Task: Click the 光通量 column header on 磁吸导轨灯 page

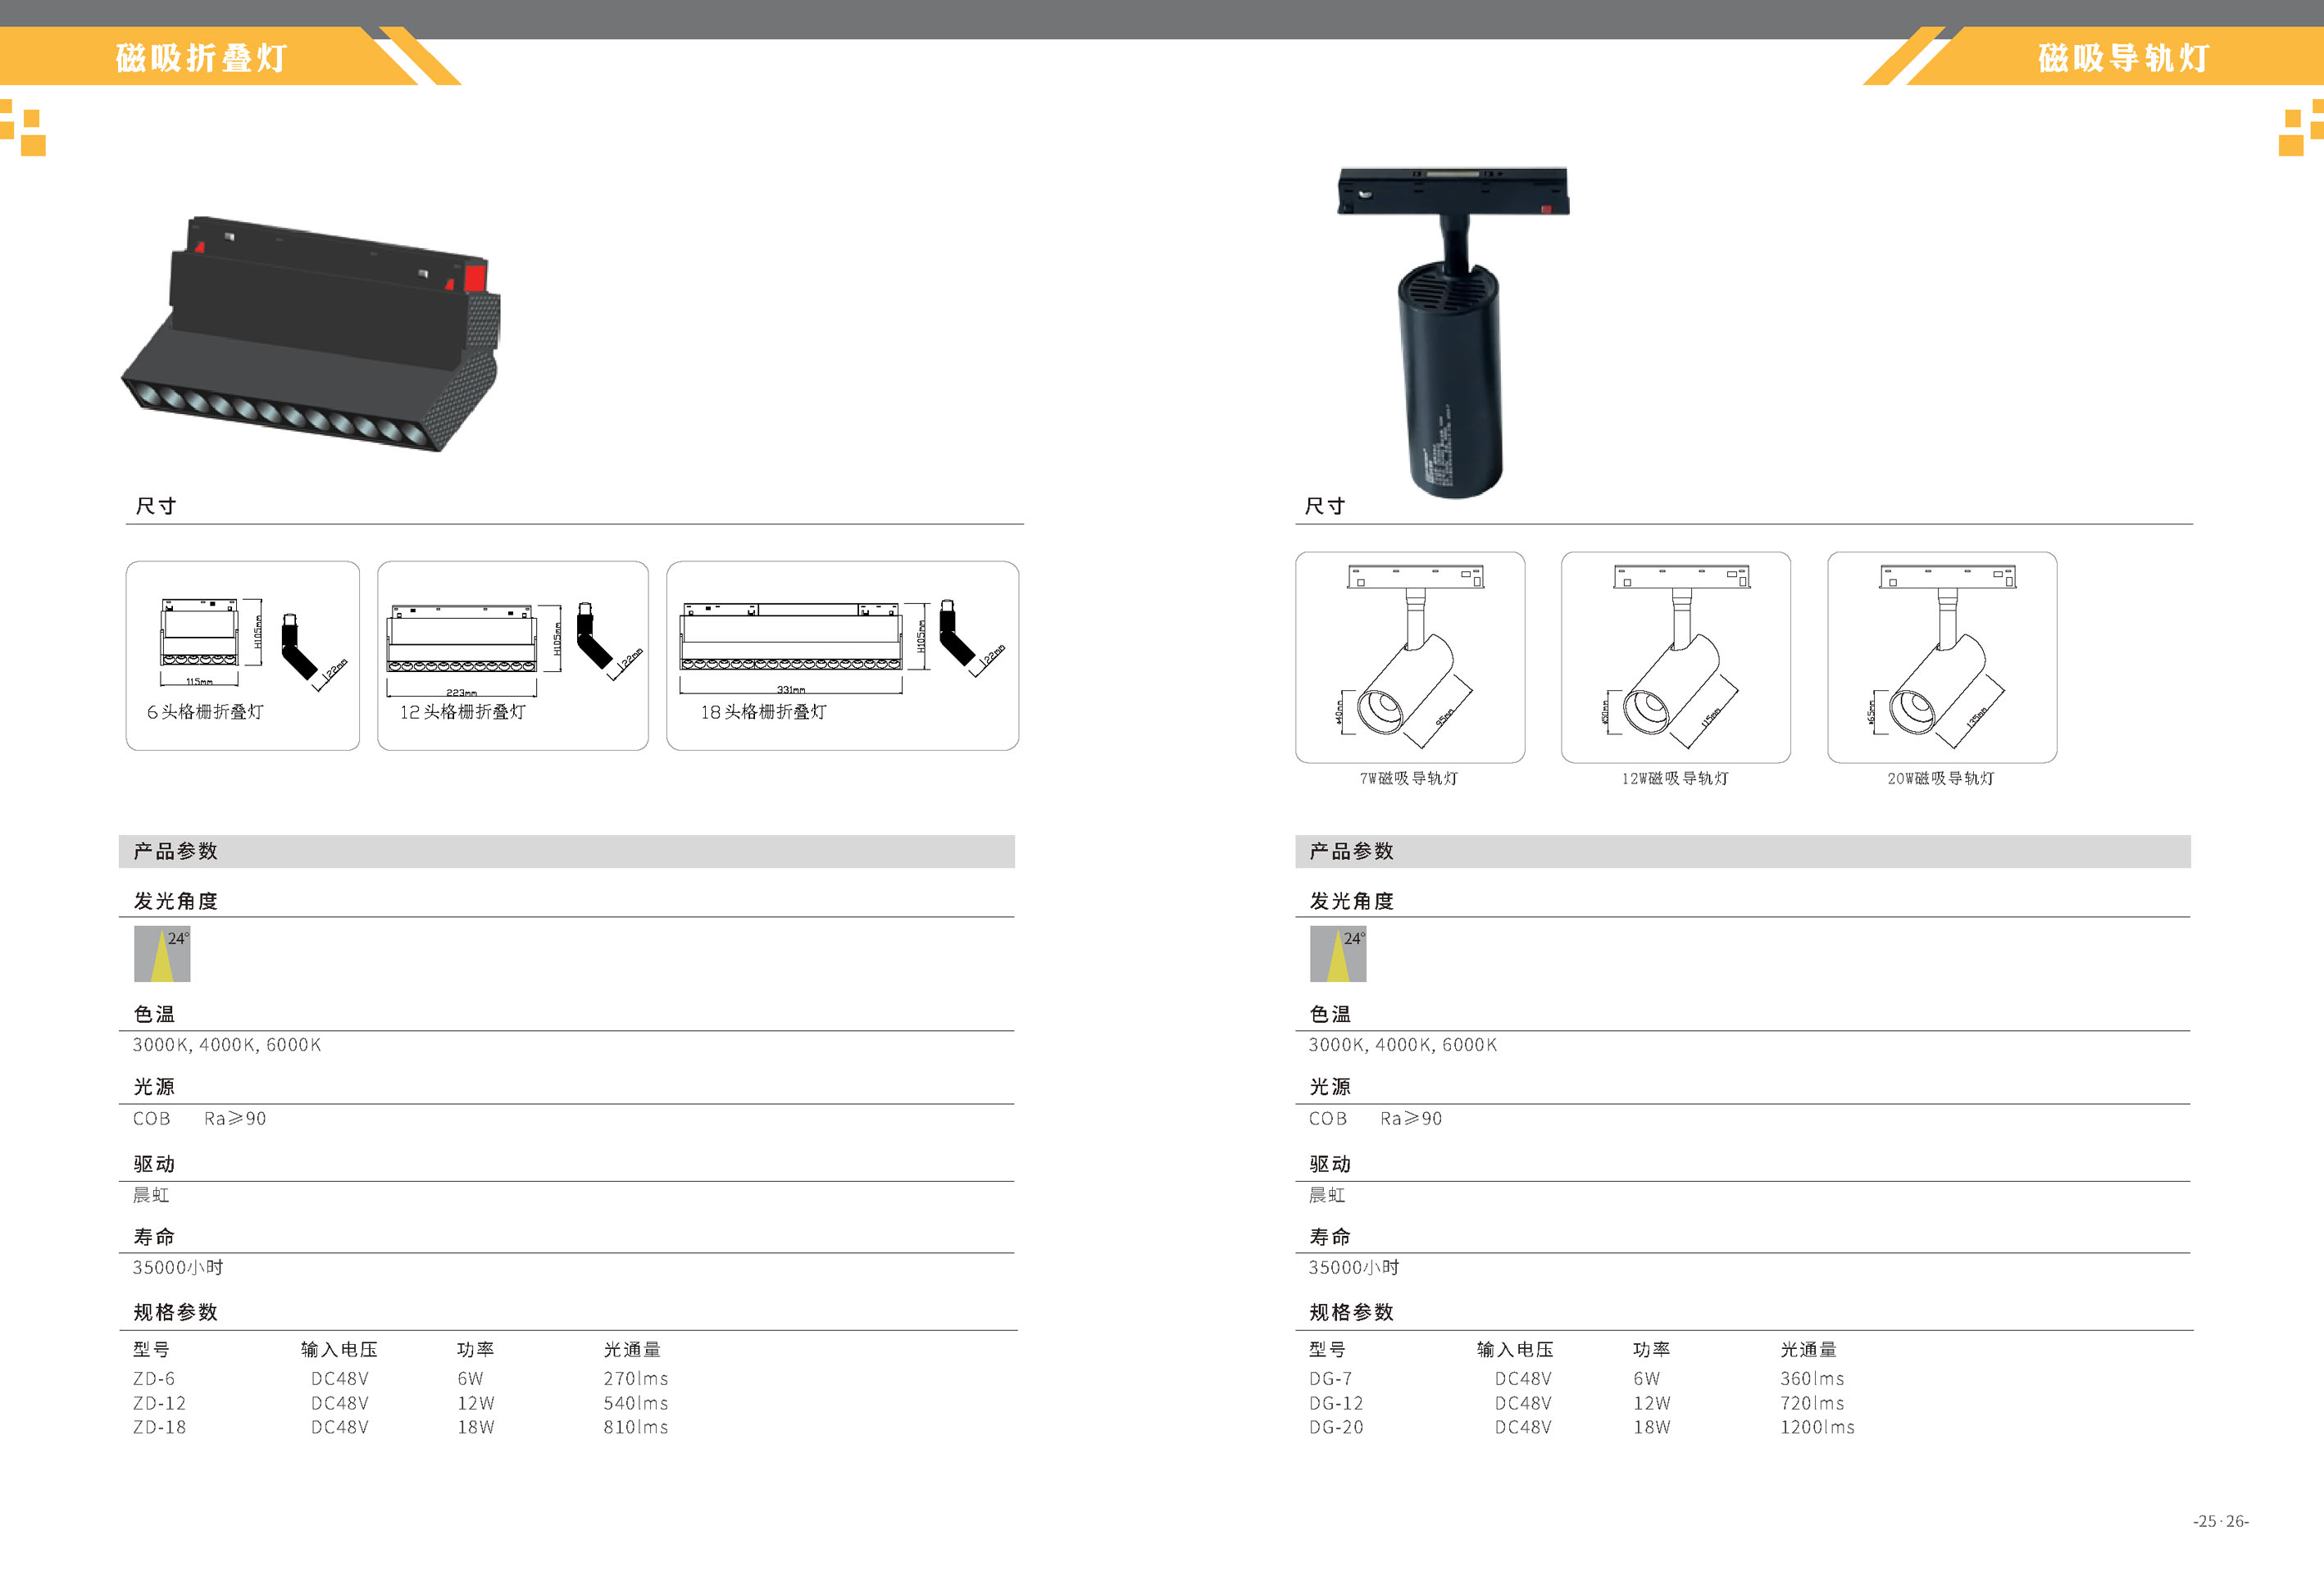Action: pyautogui.click(x=1808, y=1349)
